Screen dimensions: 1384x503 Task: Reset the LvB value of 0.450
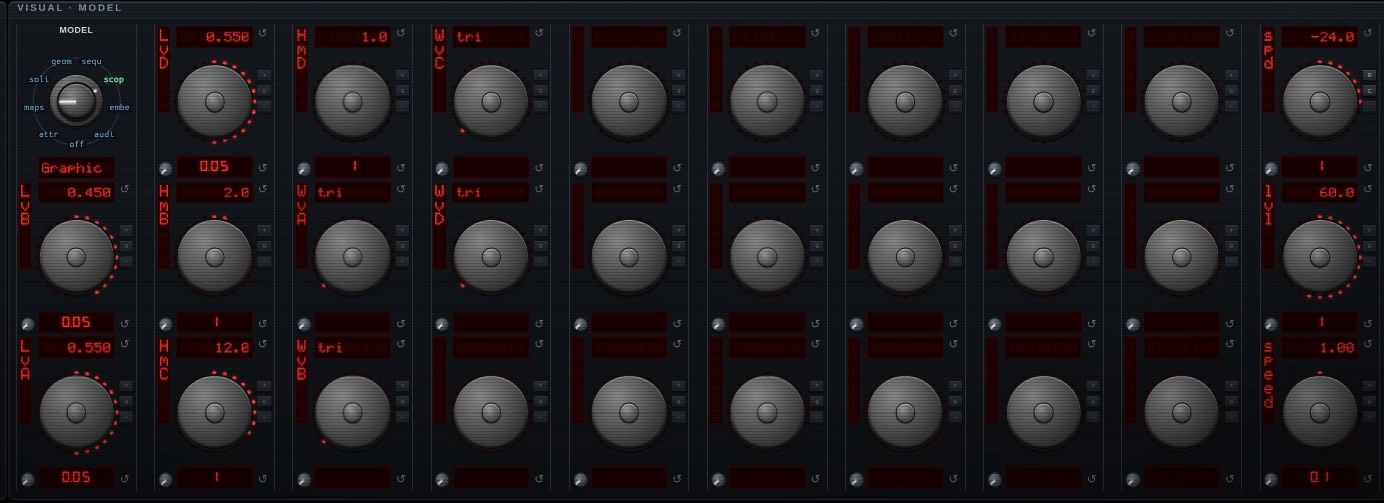pos(124,189)
